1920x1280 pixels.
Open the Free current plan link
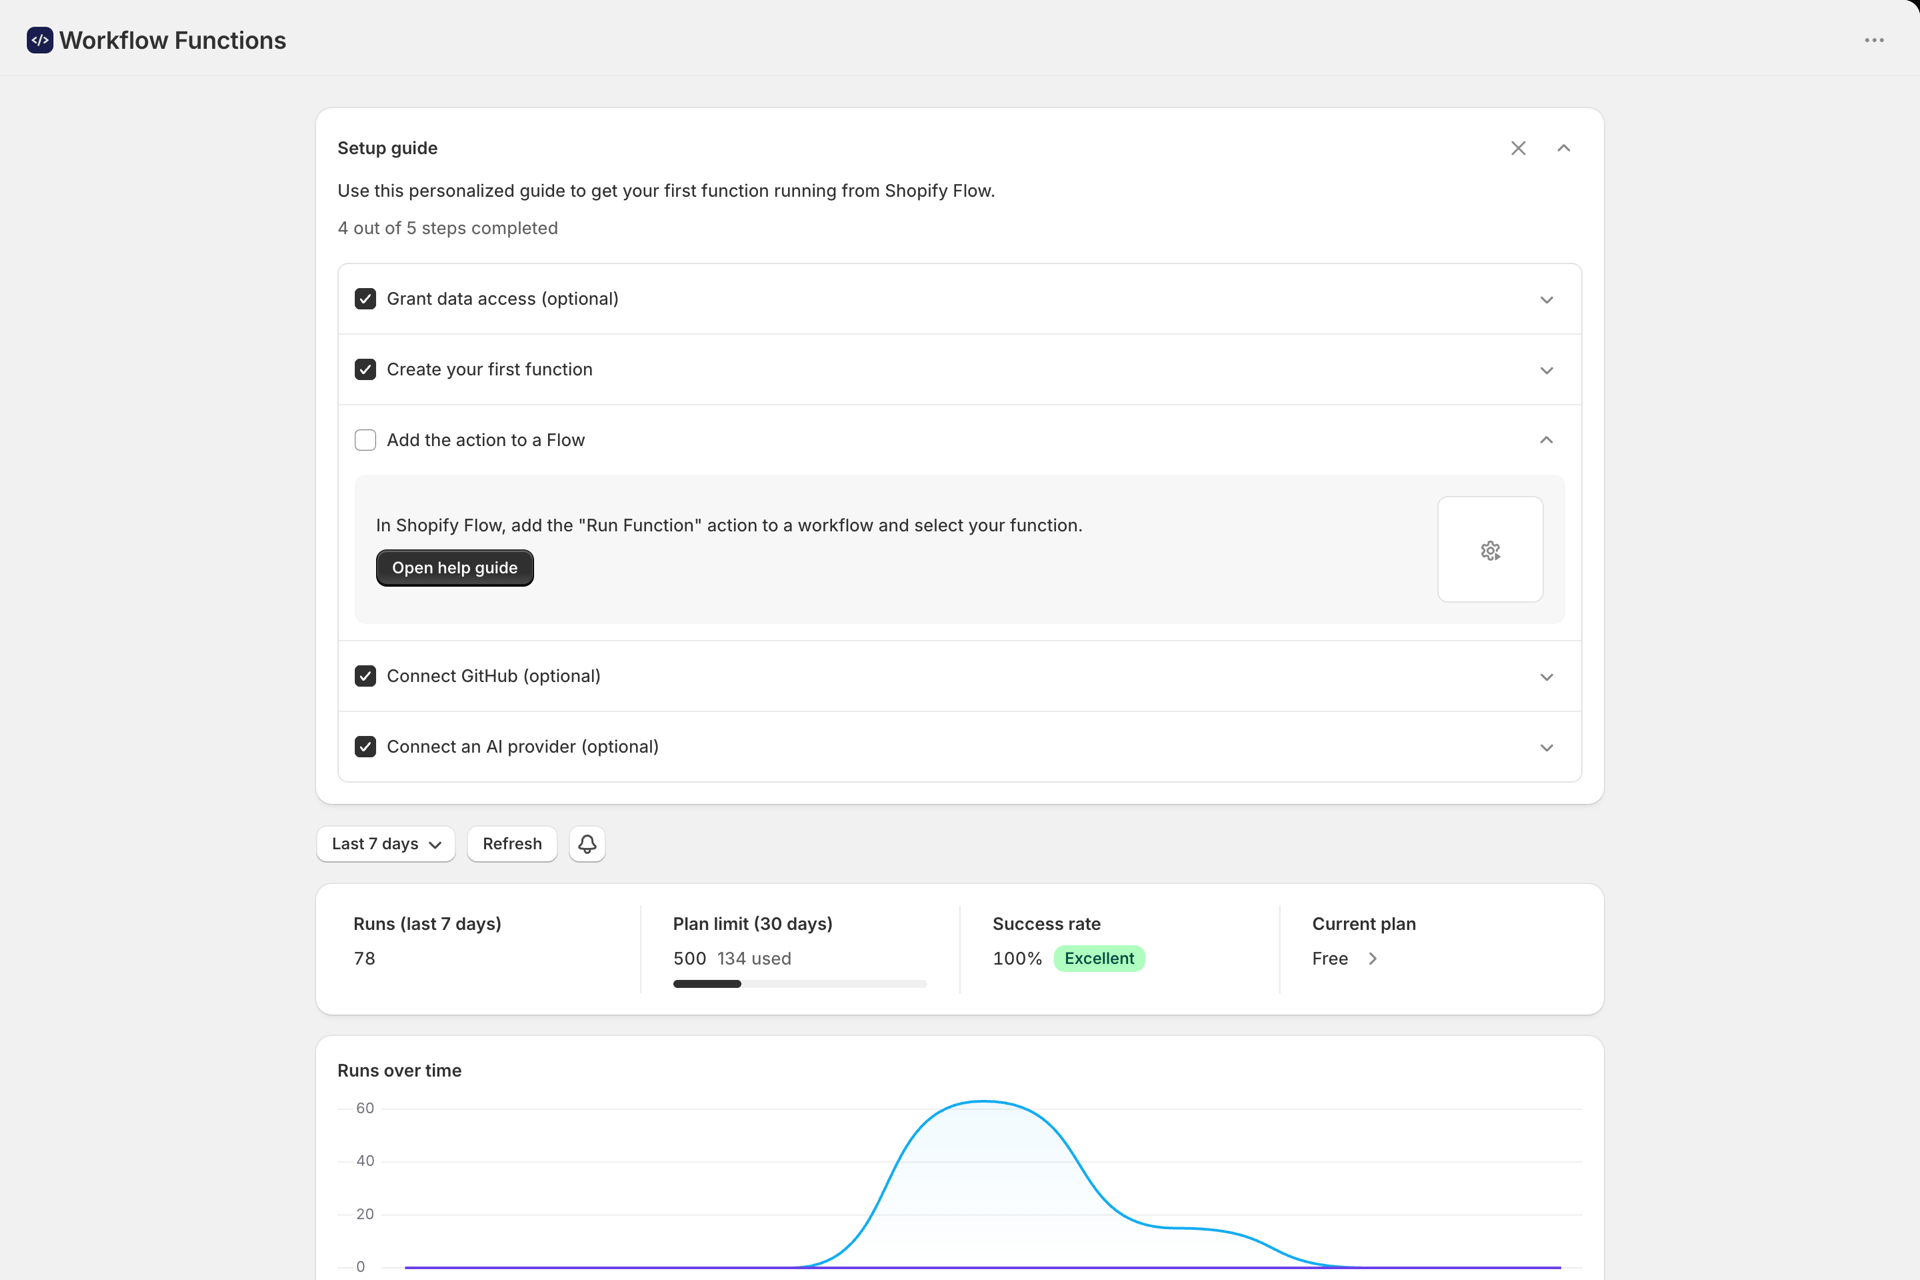point(1345,958)
